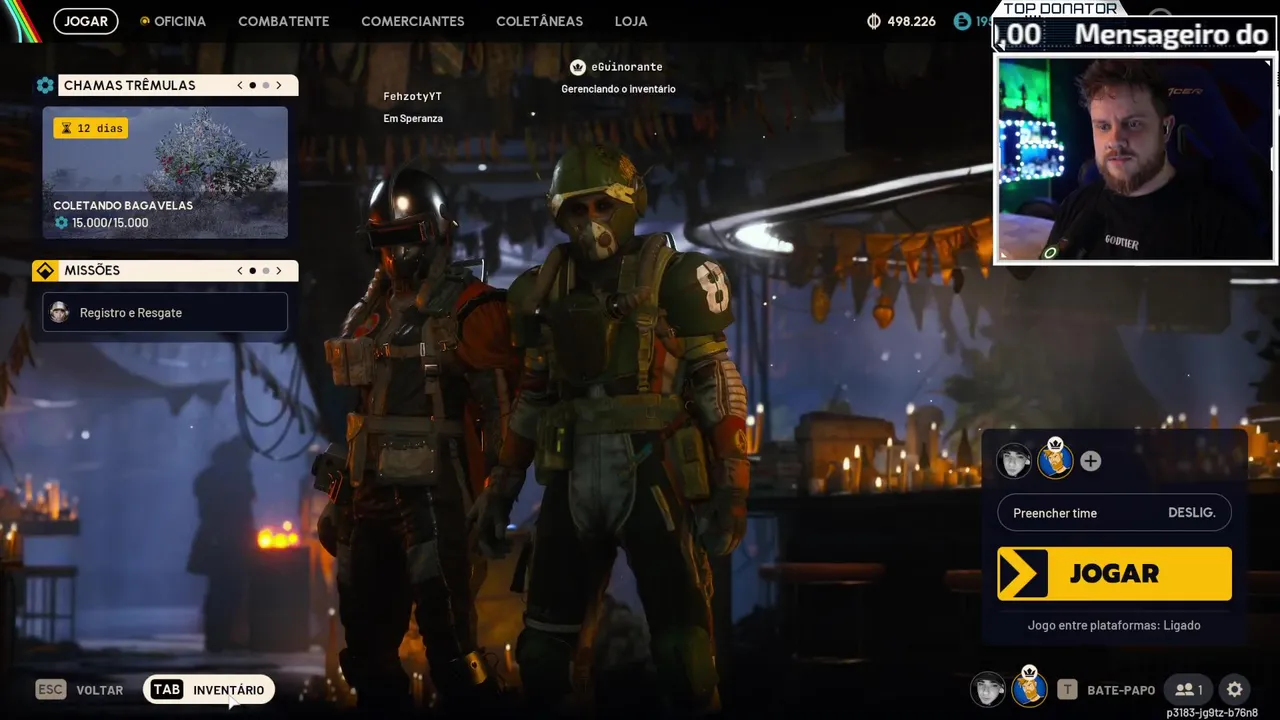This screenshot has height=720, width=1280.
Task: Click the CHAMAS TRÊMULAS header title
Action: click(130, 86)
